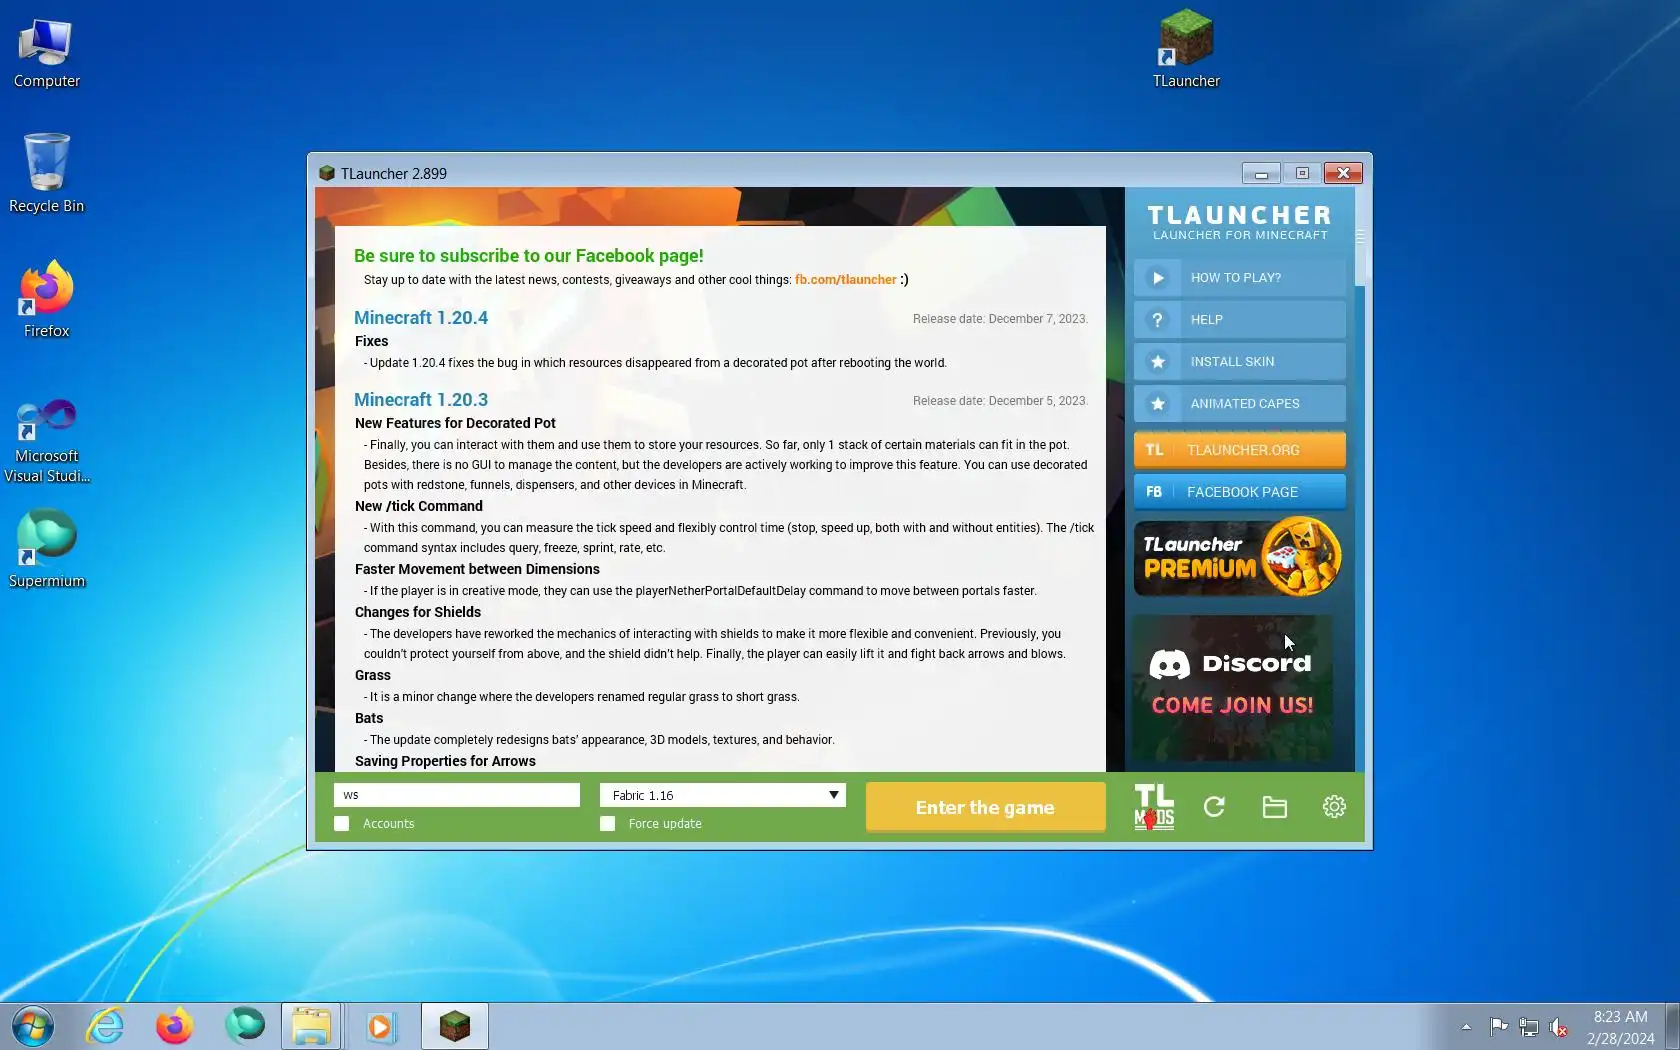The image size is (1680, 1050).
Task: Show hidden system tray icons
Action: coord(1466,1026)
